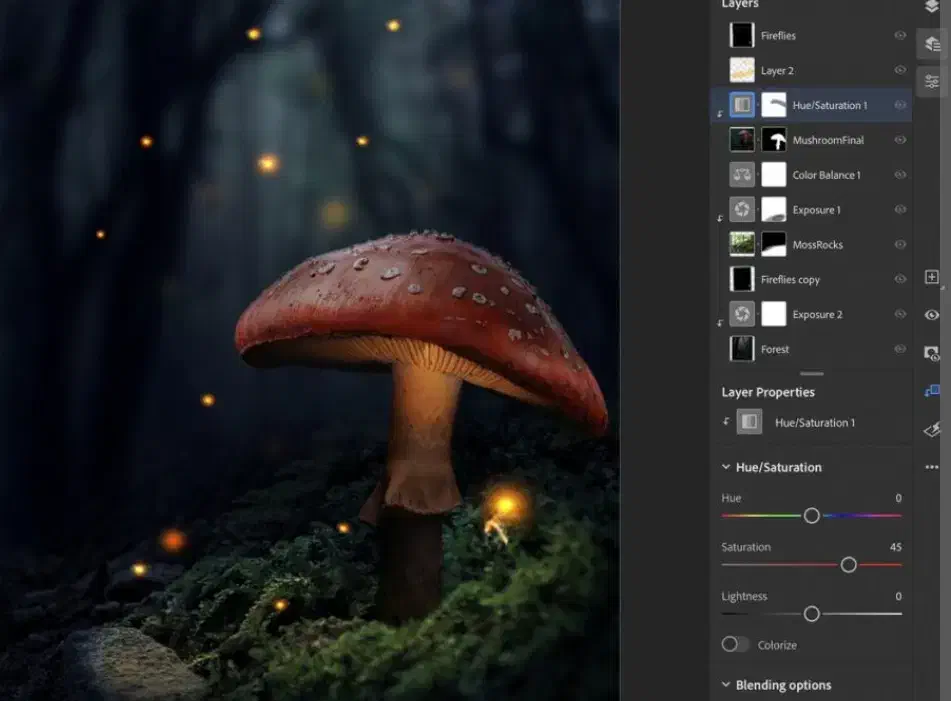
Task: Enable the Colorize toggle
Action: pos(736,645)
